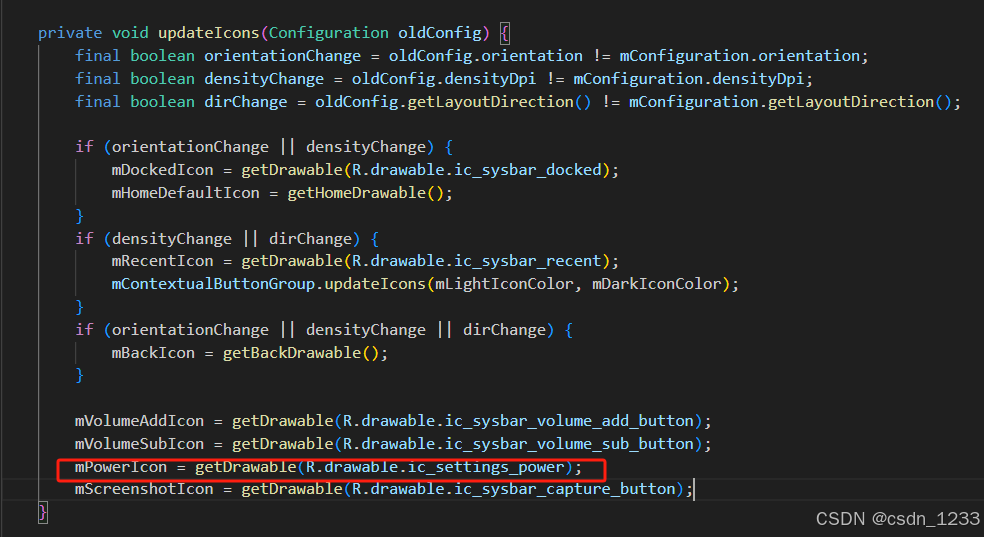Click the 'Configuration' parameter type

(328, 33)
